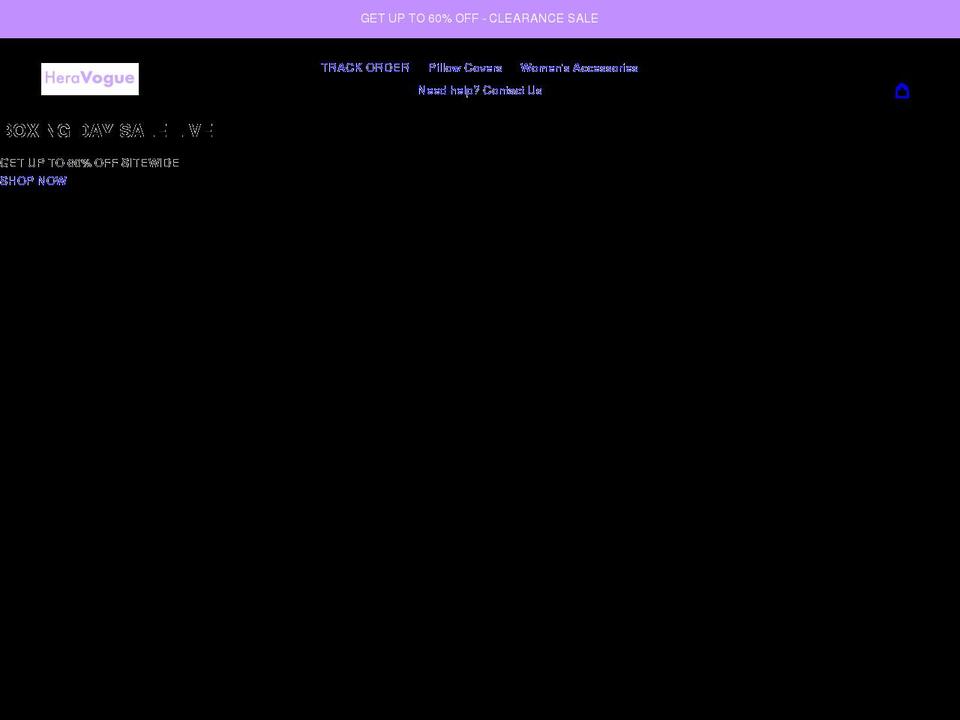Click the GET UP TO 60% OFF SITEWIDE text

click(90, 162)
